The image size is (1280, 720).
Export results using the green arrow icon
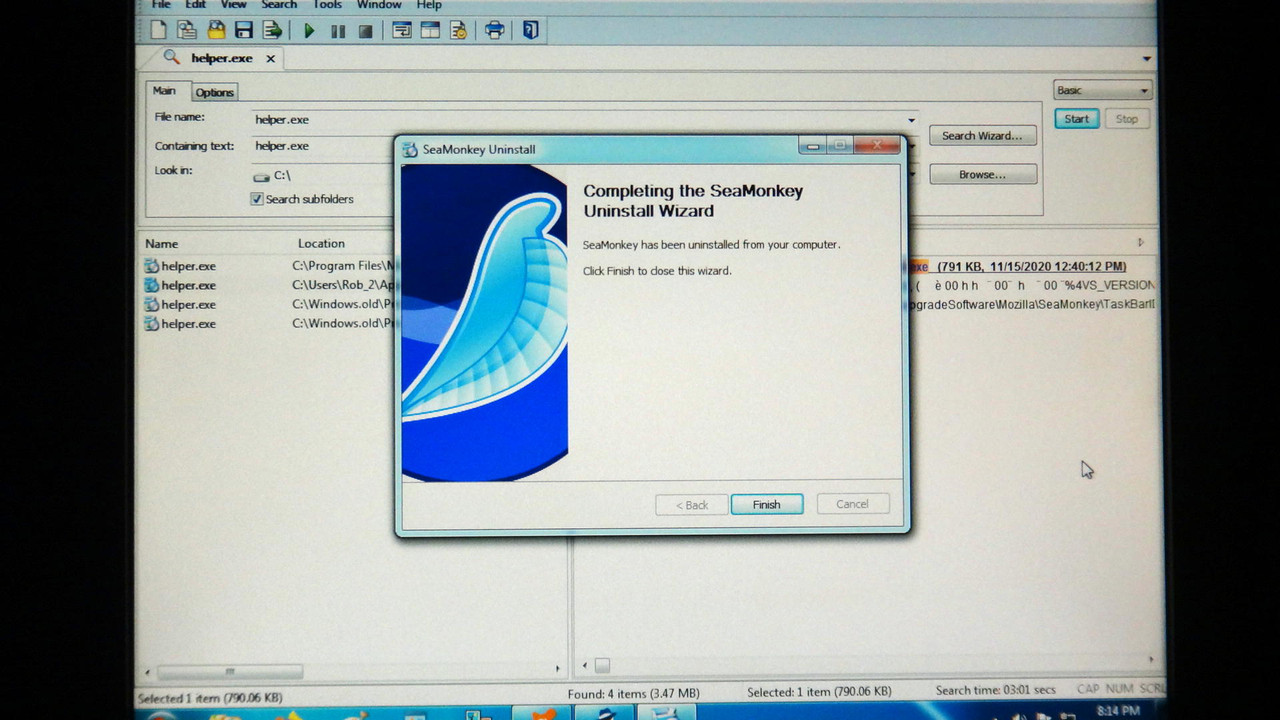tap(272, 30)
